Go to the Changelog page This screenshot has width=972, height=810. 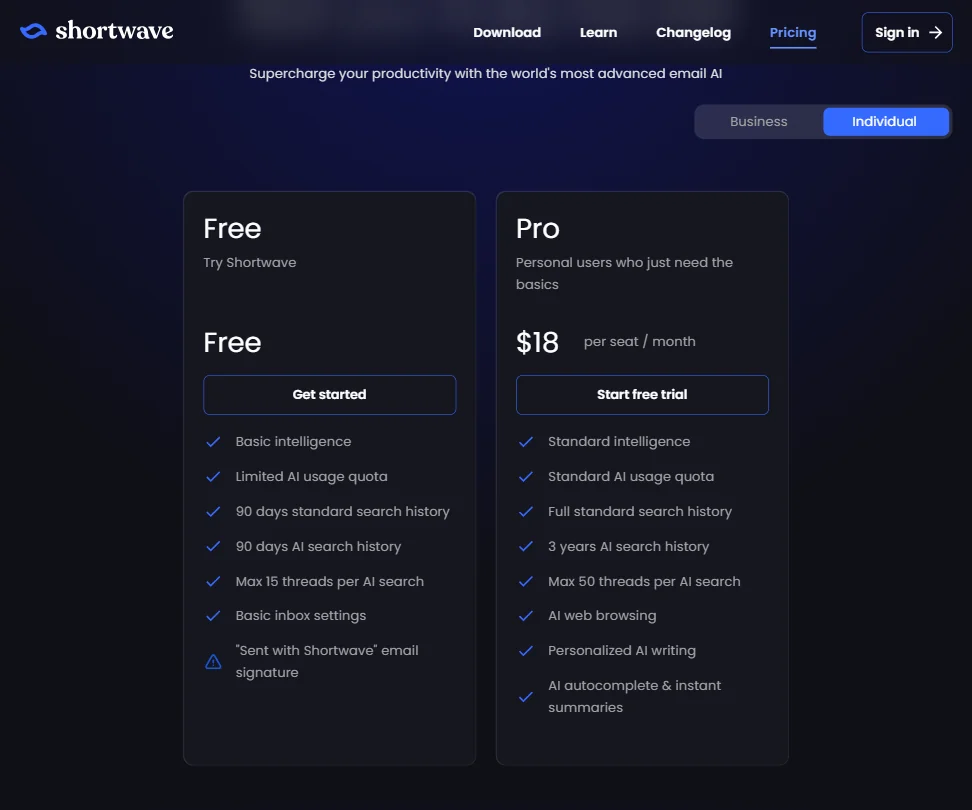[693, 32]
